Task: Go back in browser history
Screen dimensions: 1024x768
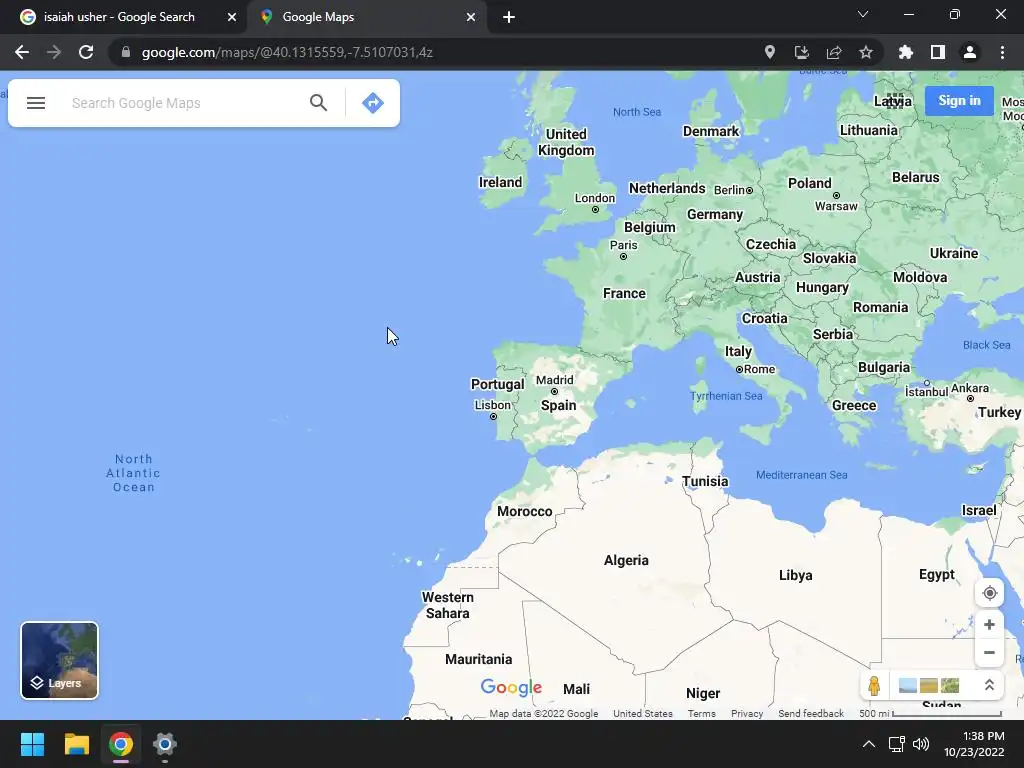Action: click(22, 52)
